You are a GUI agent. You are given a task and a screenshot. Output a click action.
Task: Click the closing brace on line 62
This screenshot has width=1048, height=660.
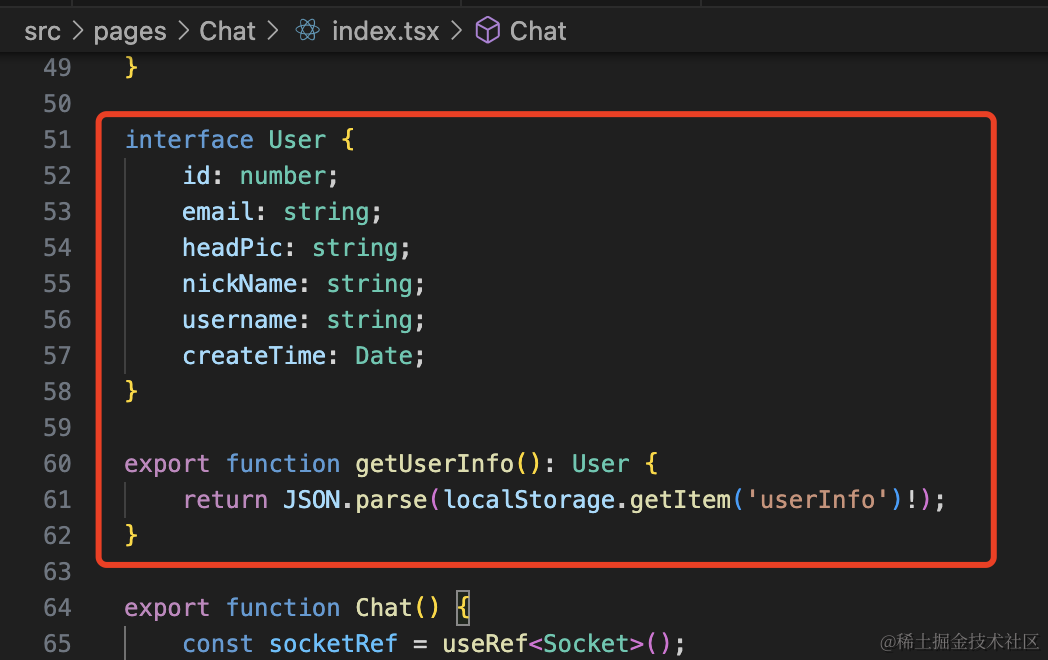(131, 536)
